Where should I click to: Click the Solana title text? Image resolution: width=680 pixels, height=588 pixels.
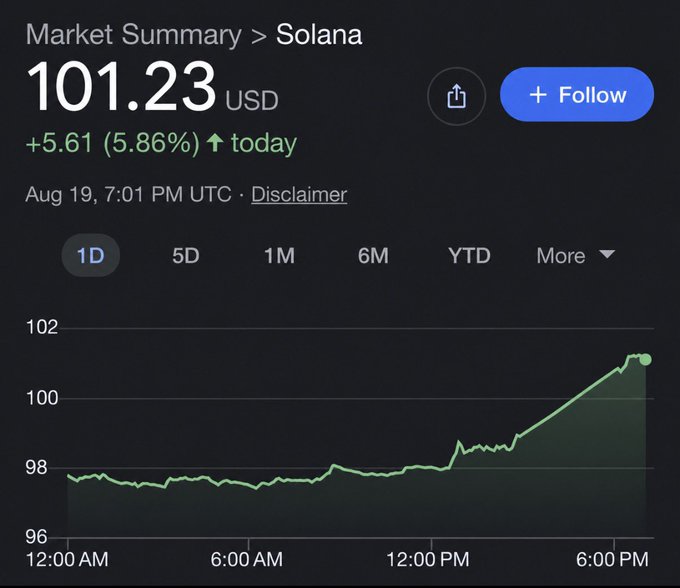coord(319,34)
